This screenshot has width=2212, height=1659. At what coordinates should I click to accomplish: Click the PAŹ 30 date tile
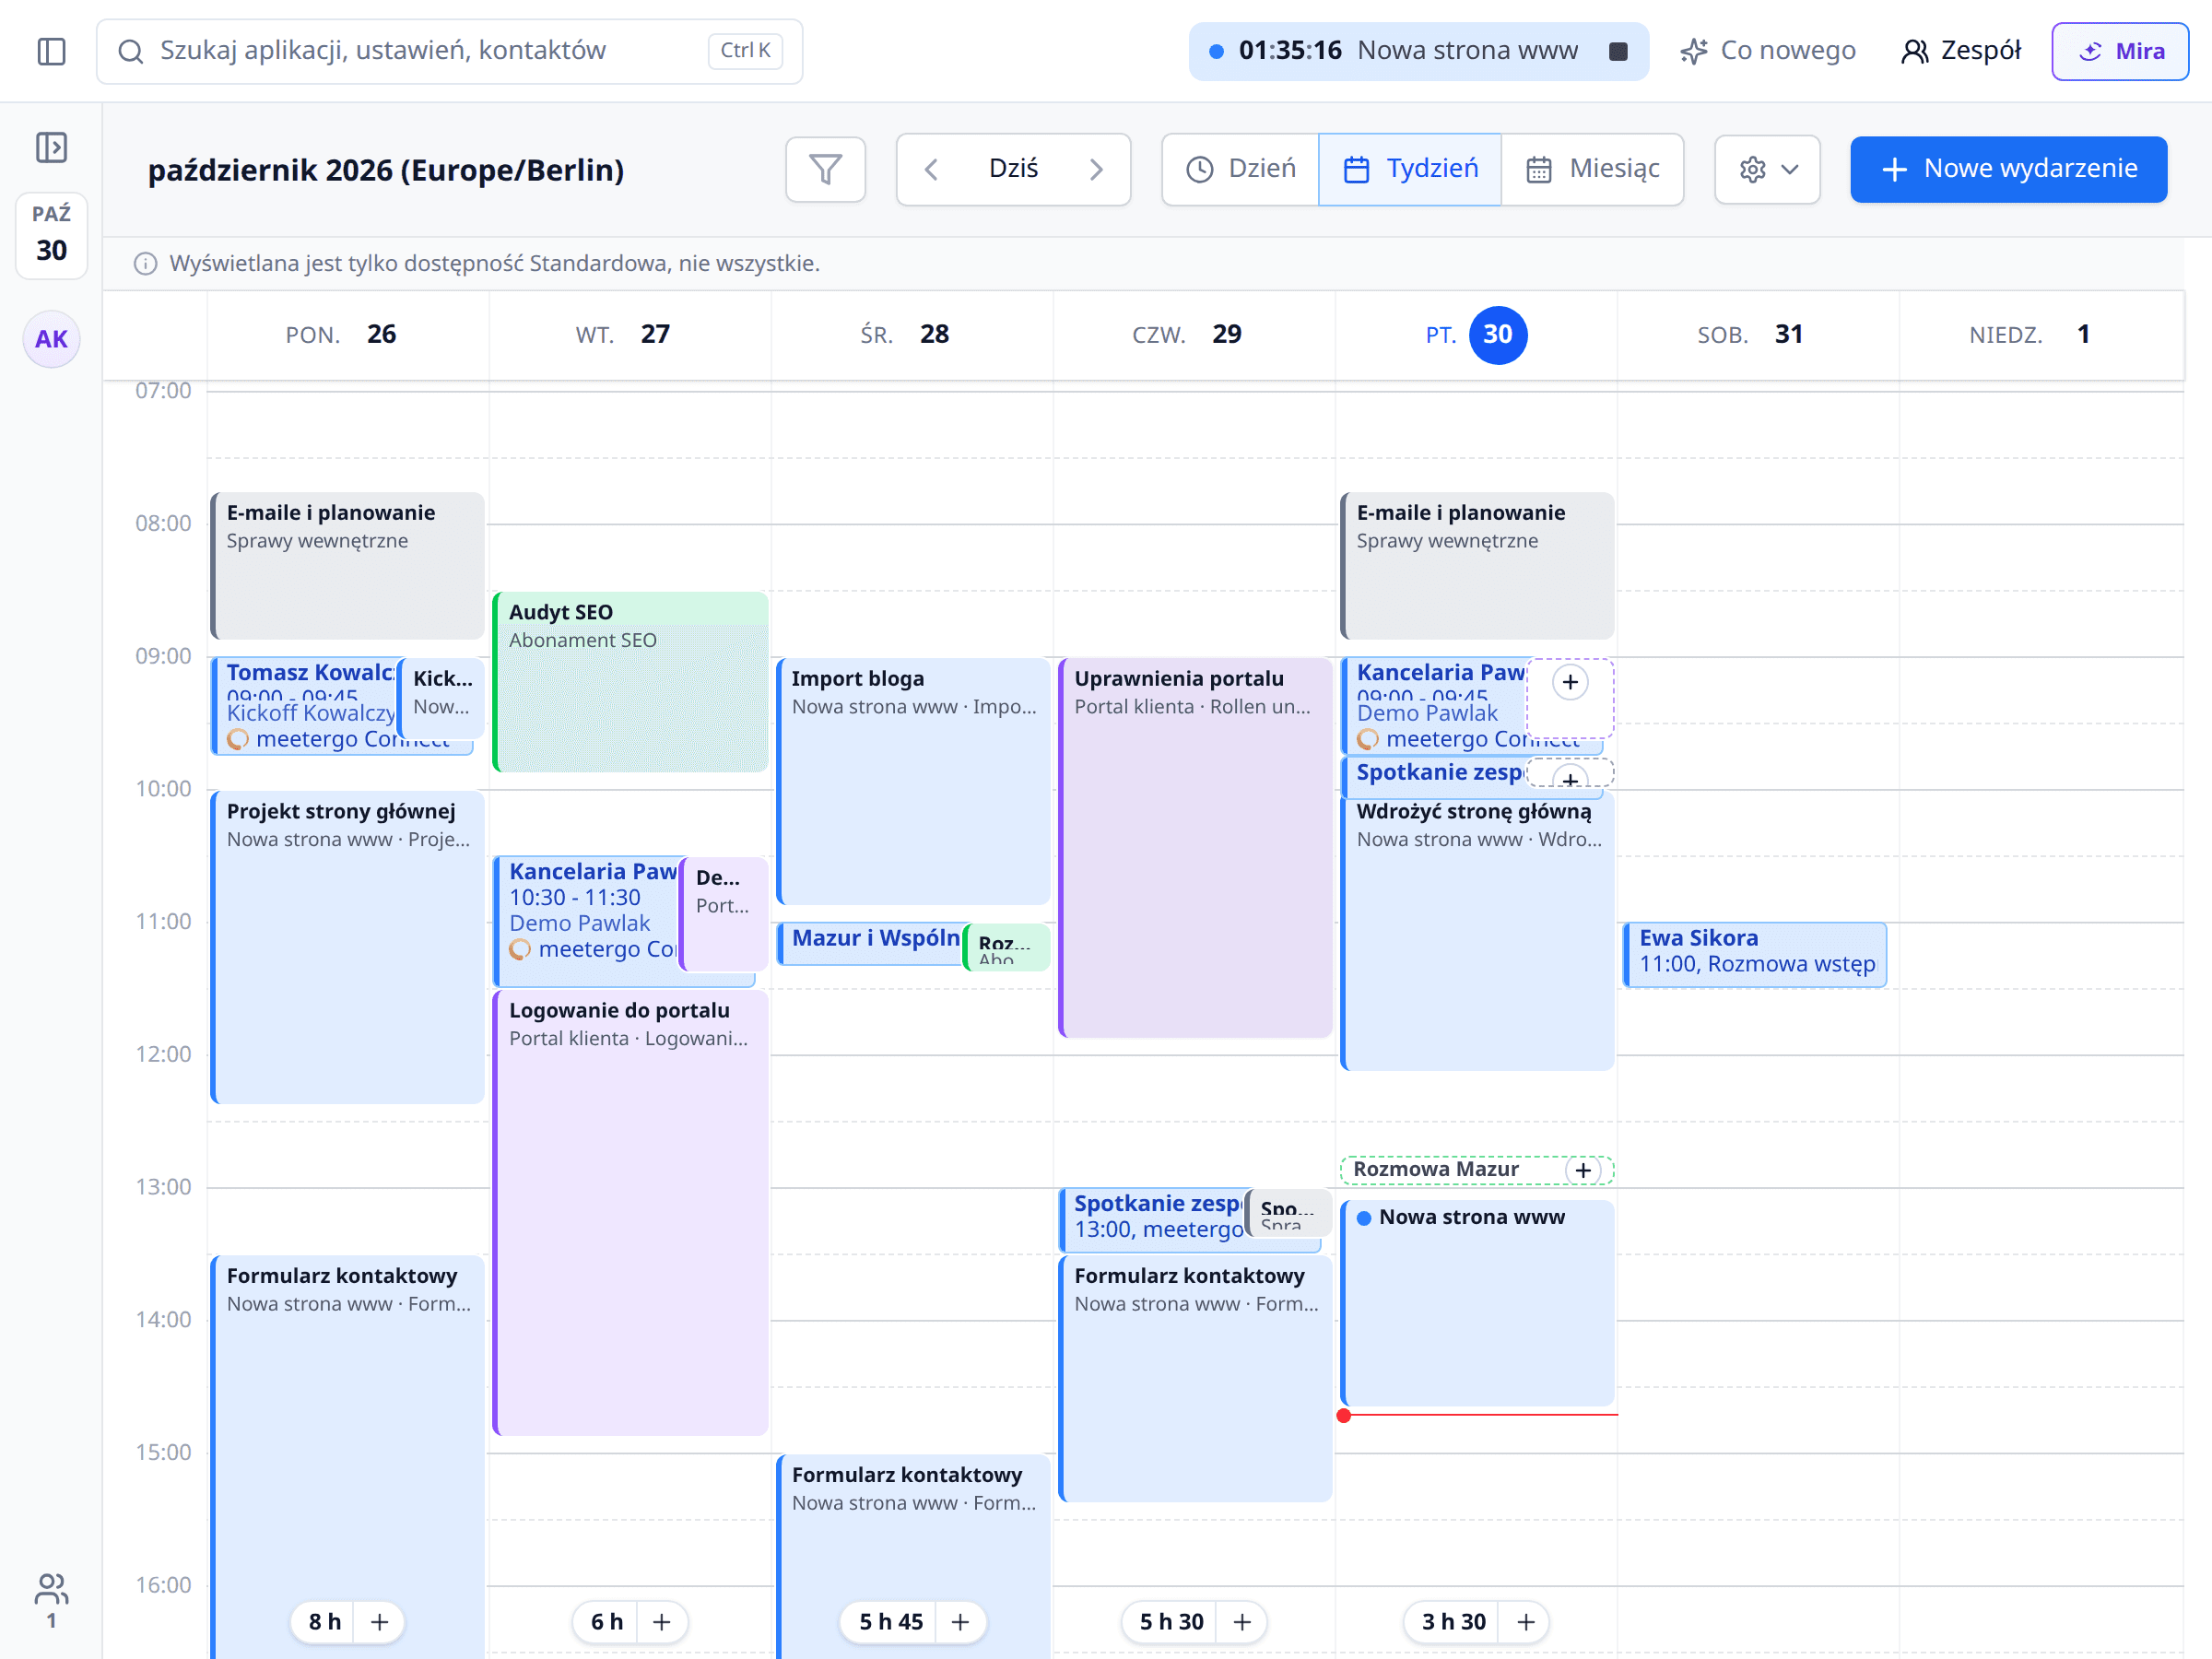(x=51, y=235)
